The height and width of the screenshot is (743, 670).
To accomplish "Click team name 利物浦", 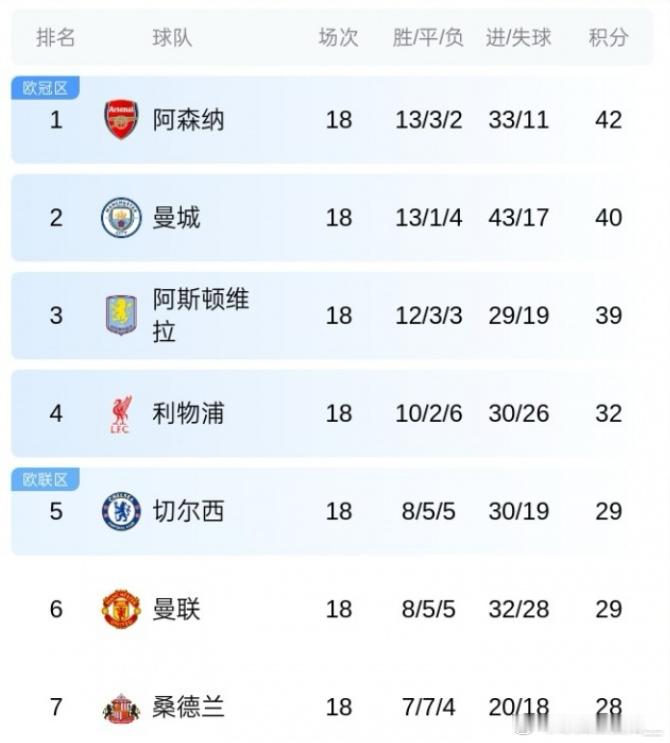I will (x=188, y=413).
